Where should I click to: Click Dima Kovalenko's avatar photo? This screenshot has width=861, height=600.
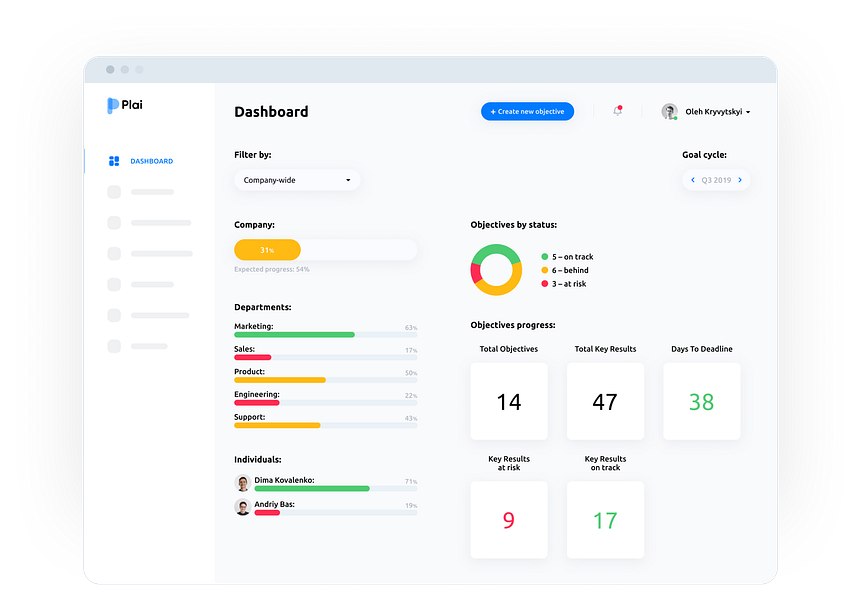(x=243, y=483)
